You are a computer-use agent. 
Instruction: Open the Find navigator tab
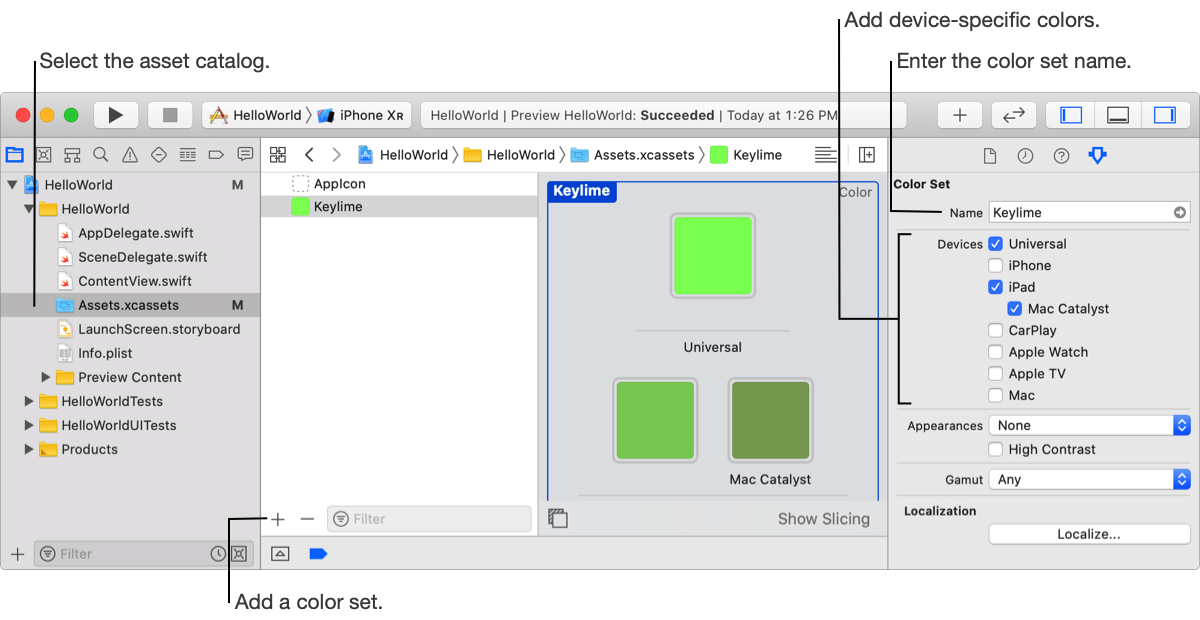100,155
